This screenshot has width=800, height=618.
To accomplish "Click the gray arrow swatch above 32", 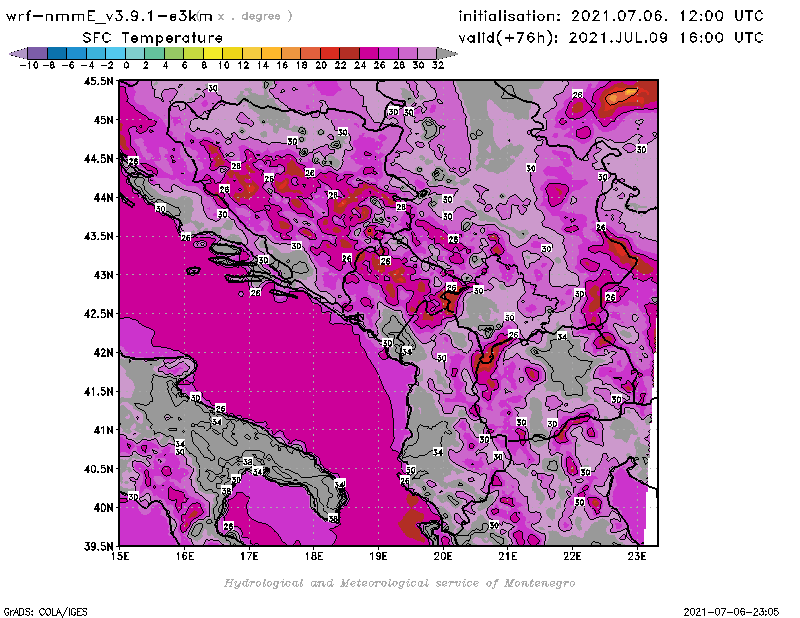I will point(447,53).
